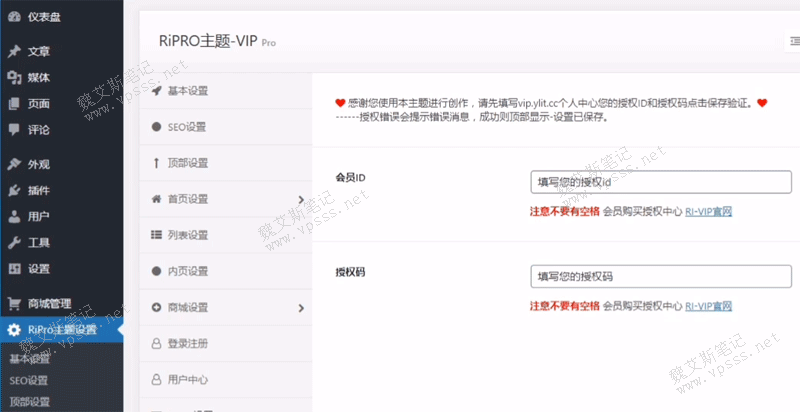Click the 授权码 field label
This screenshot has height=412, width=800.
(350, 272)
